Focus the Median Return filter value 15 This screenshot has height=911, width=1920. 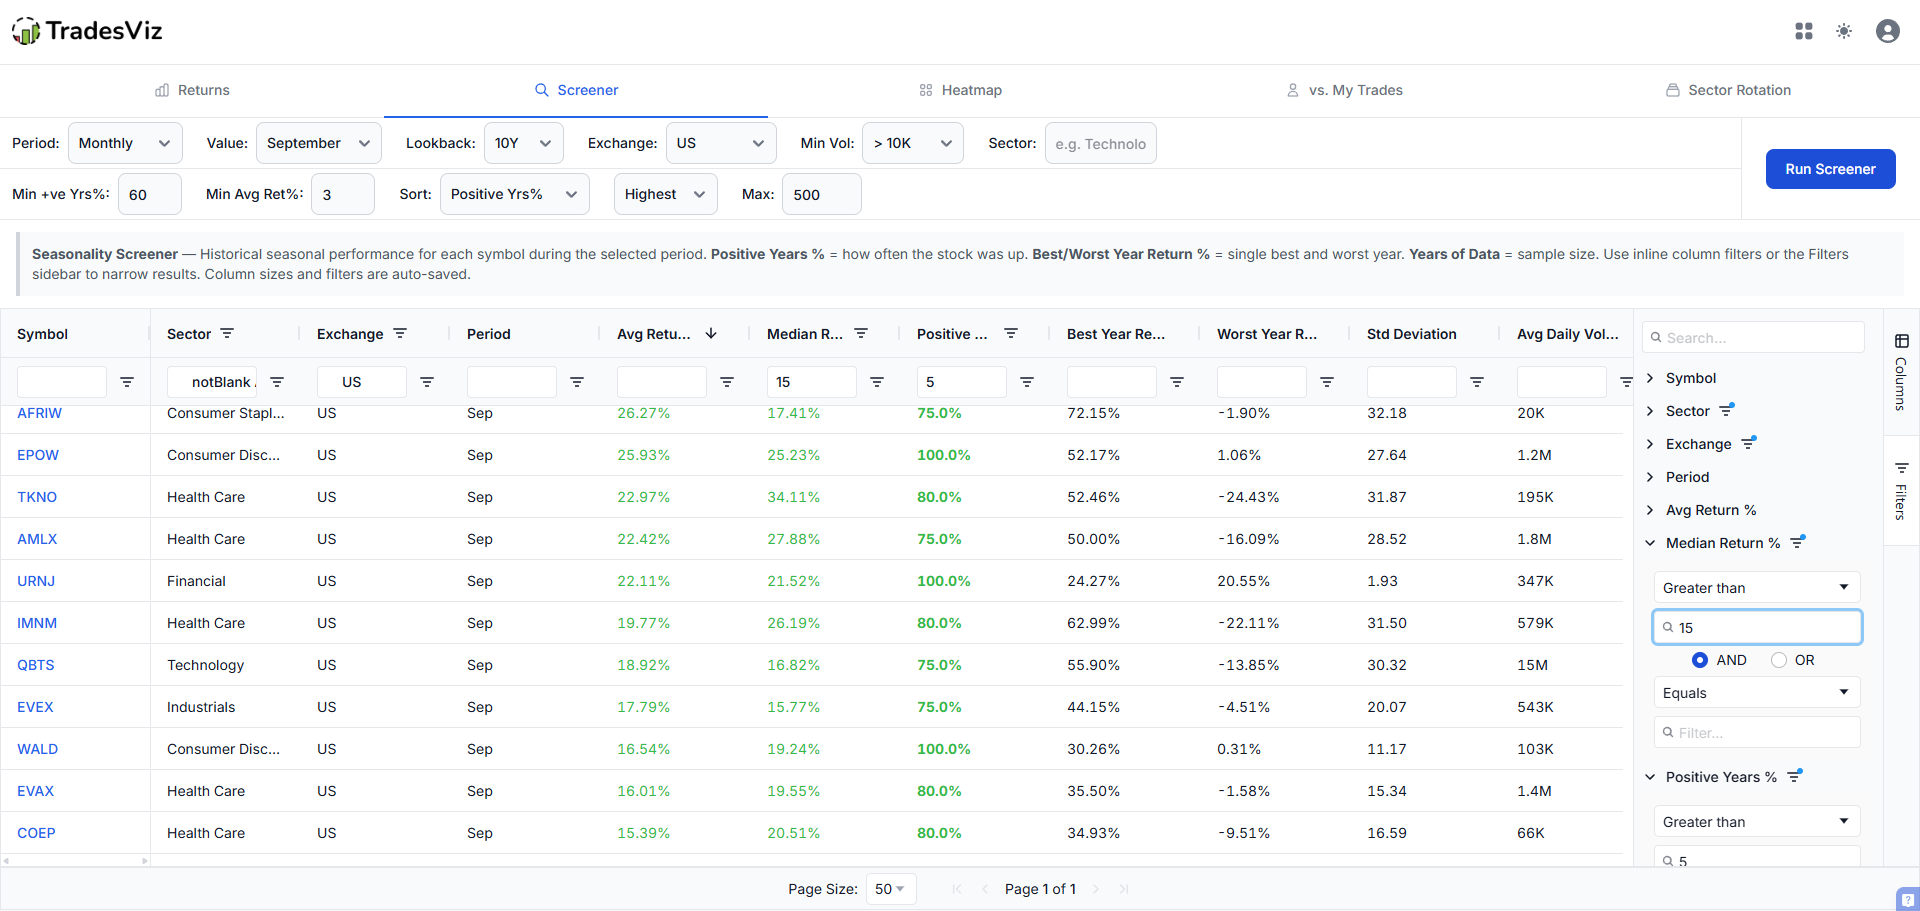tap(1757, 627)
